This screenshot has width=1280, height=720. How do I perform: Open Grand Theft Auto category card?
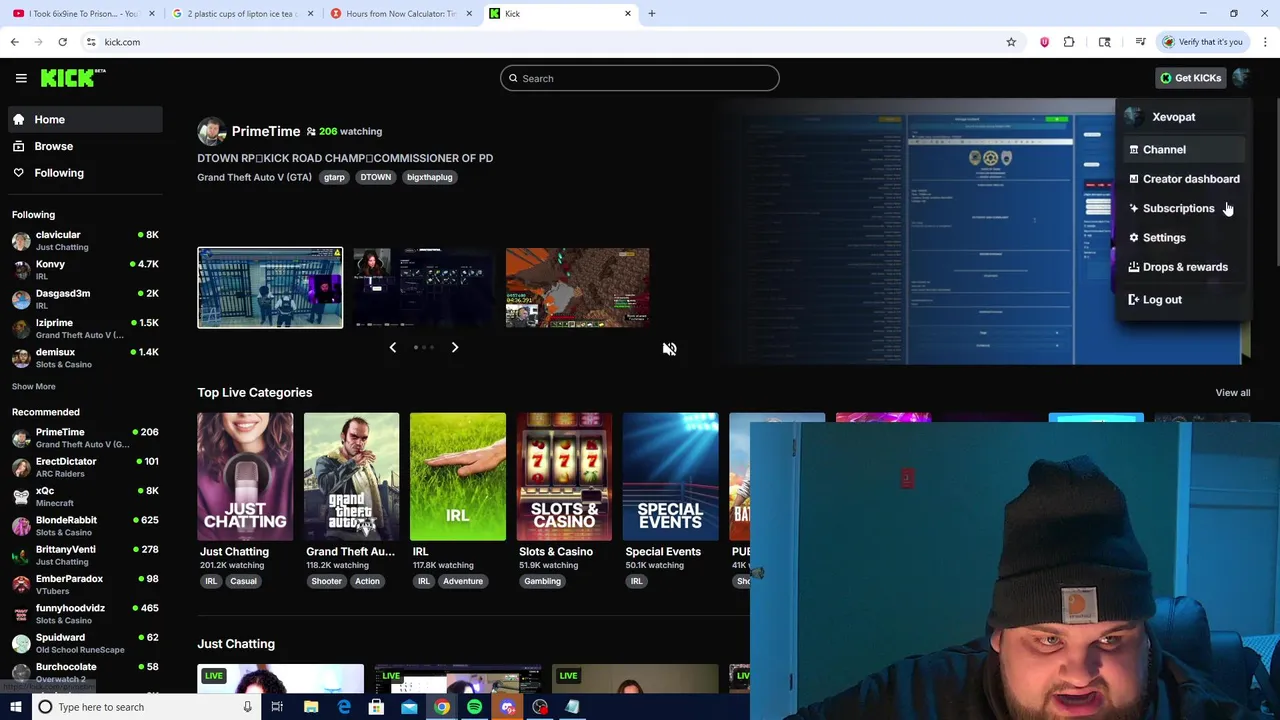tap(351, 476)
